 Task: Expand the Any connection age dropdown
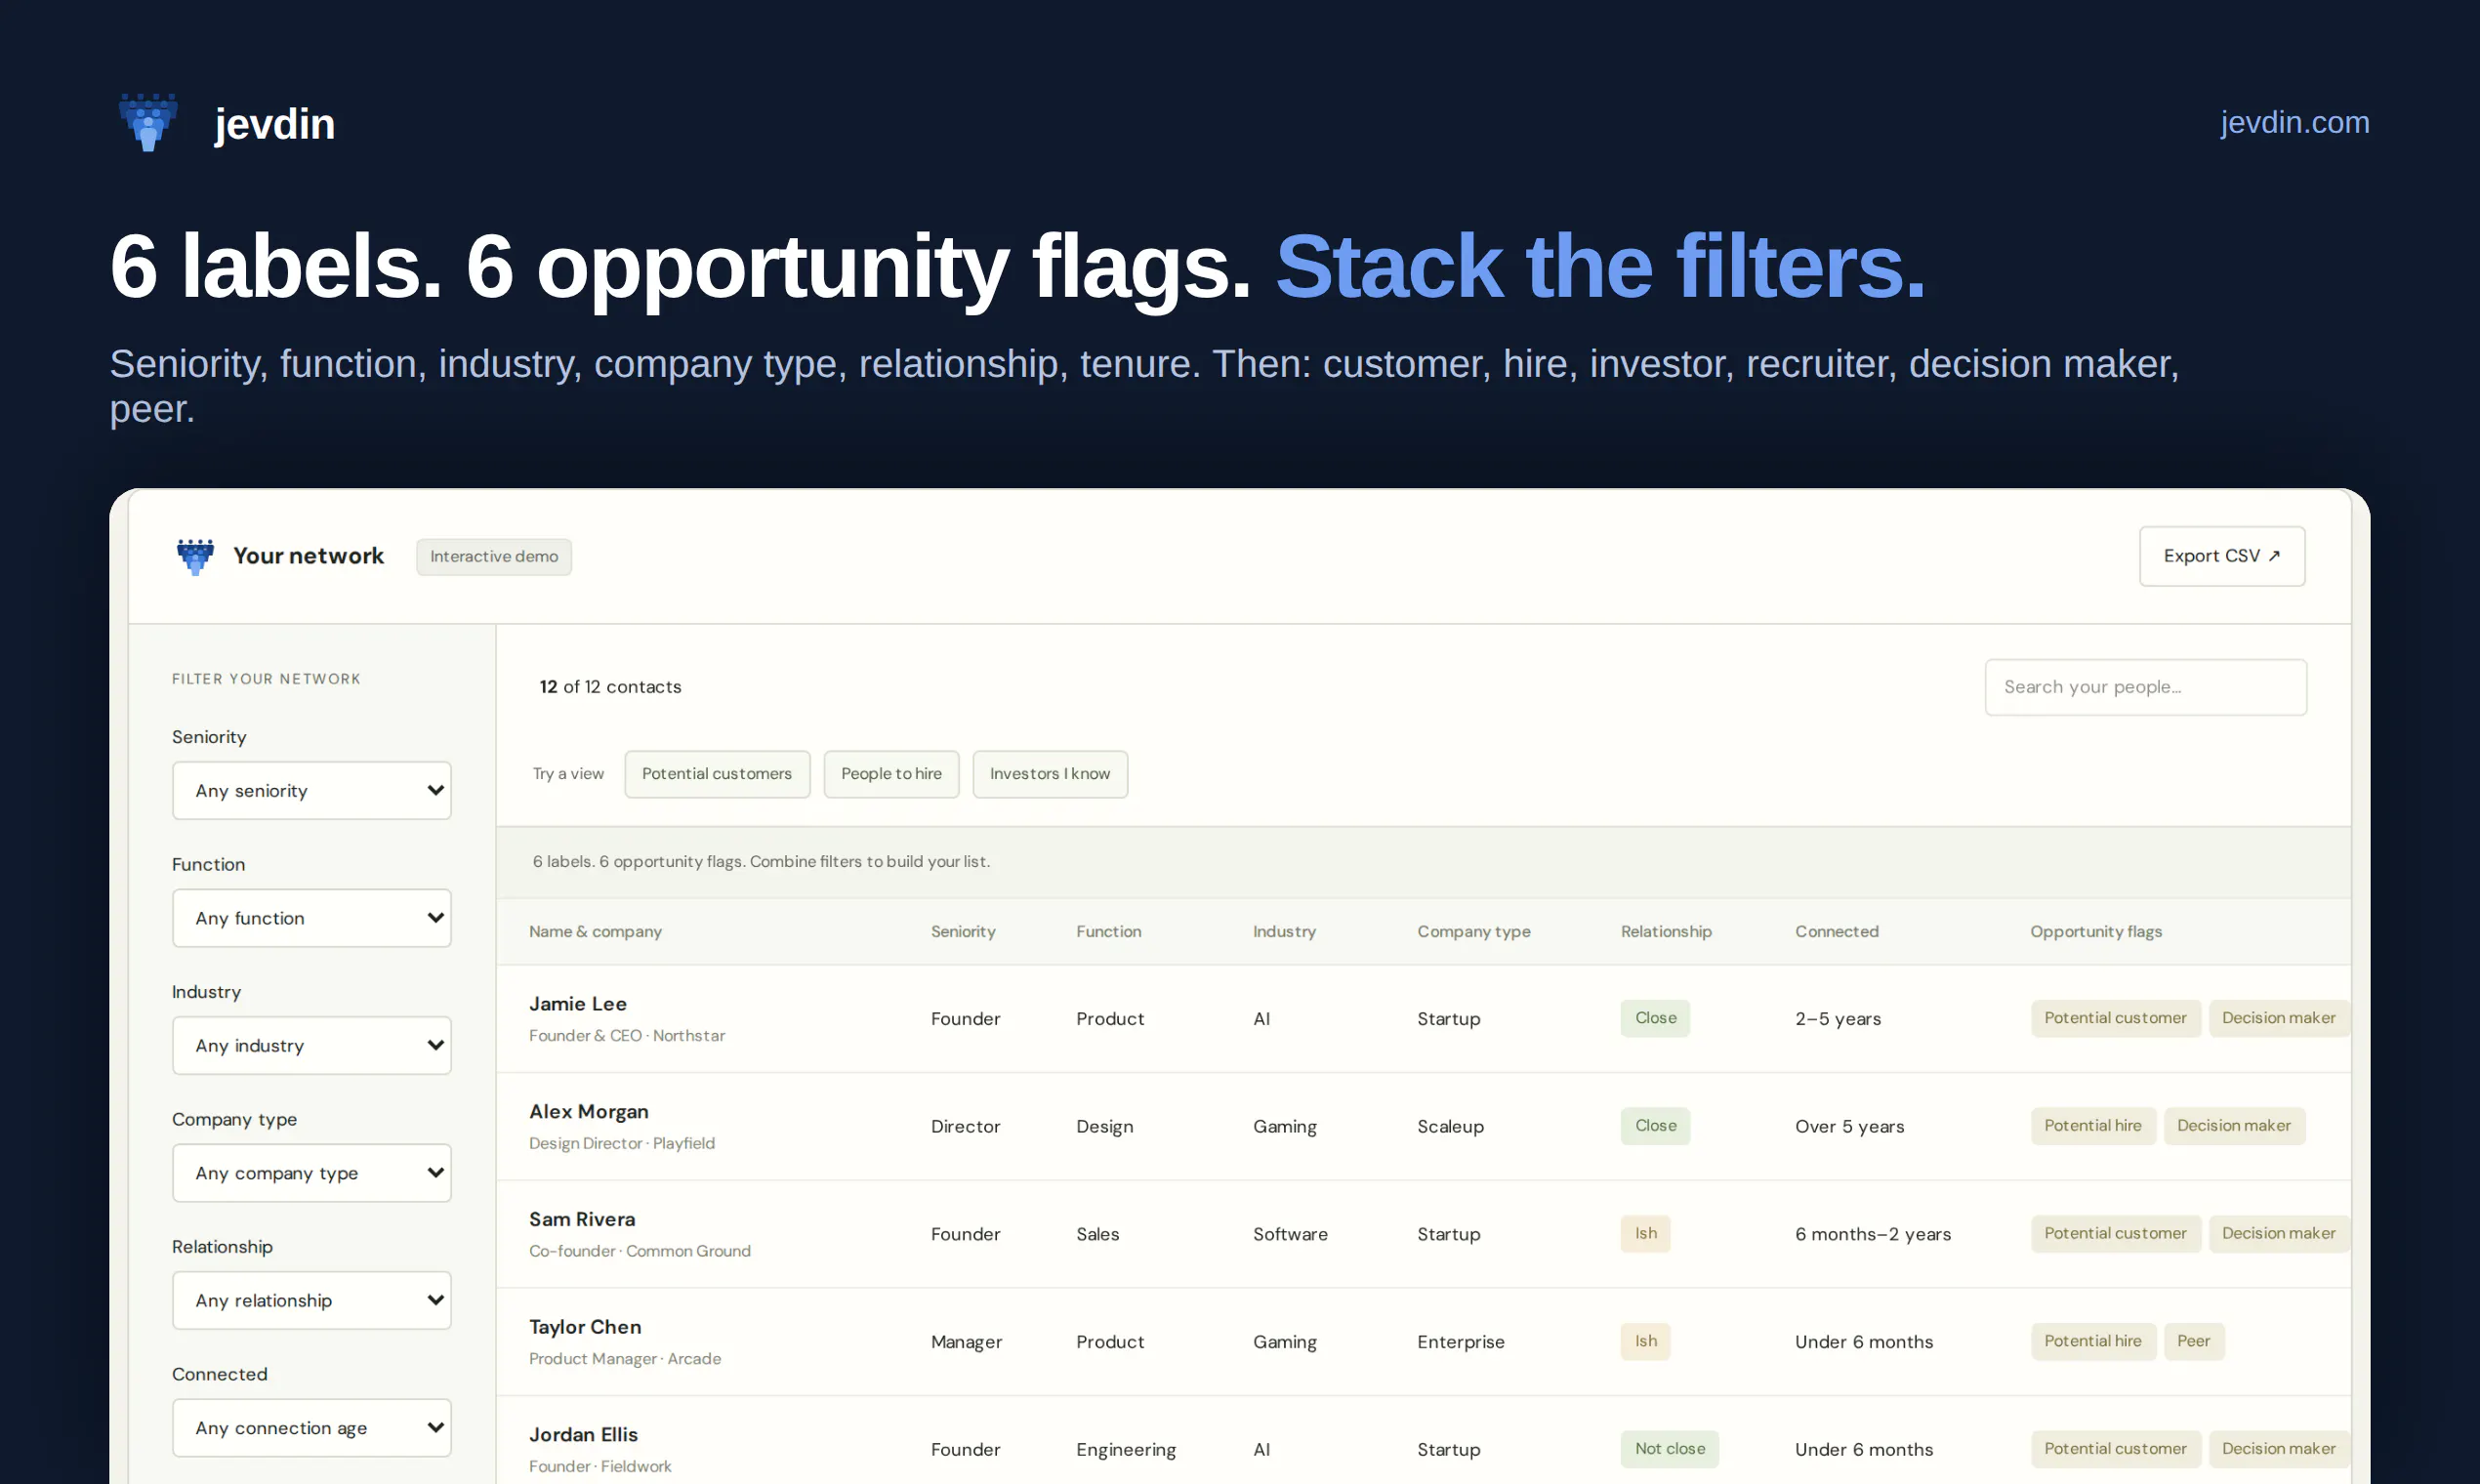click(x=312, y=1428)
